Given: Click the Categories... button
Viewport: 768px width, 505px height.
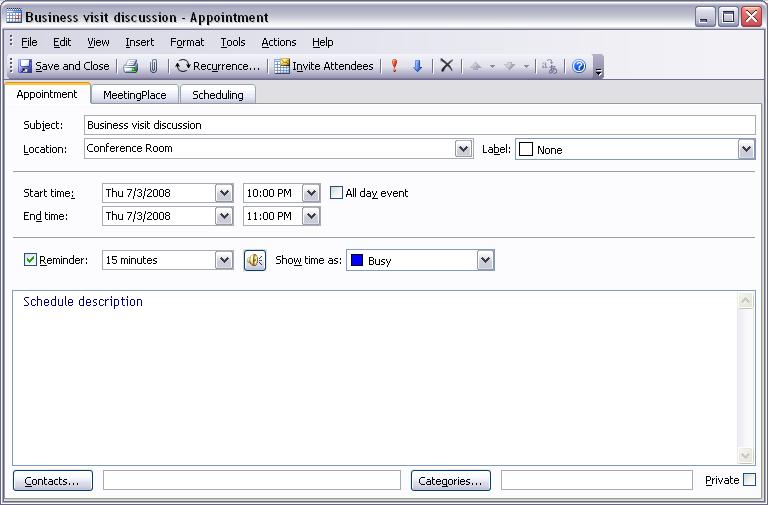Looking at the screenshot, I should pos(450,481).
